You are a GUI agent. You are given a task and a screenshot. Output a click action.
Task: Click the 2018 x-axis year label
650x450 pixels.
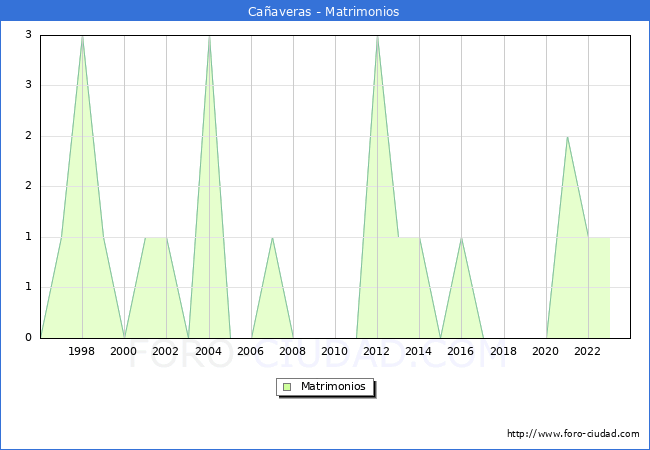504,351
